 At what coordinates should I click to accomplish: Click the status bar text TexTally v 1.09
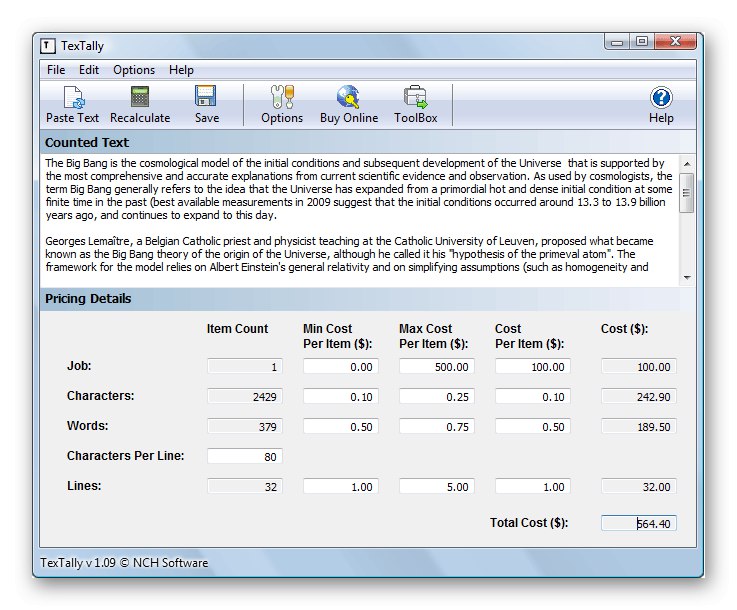(124, 563)
